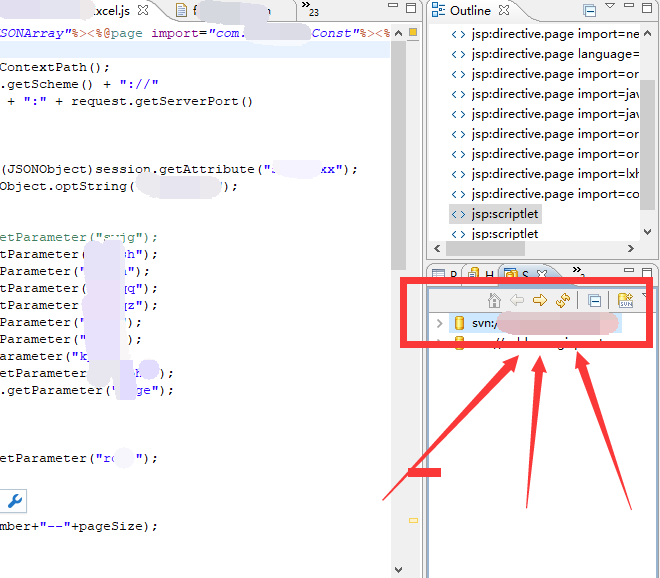Jump to the warning marker in overview ruler
Viewport: 660px width, 578px height.
(x=413, y=520)
